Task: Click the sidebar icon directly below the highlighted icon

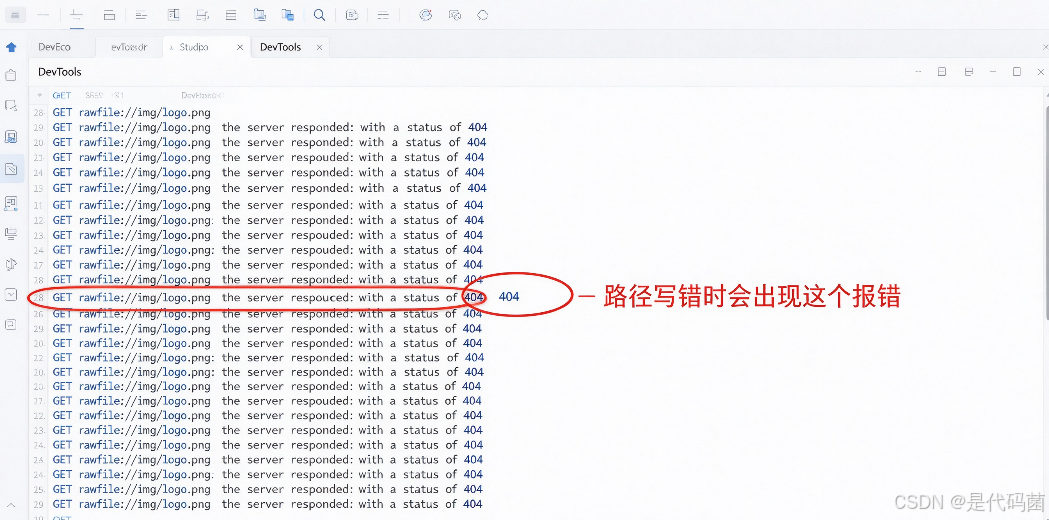Action: coord(11,202)
